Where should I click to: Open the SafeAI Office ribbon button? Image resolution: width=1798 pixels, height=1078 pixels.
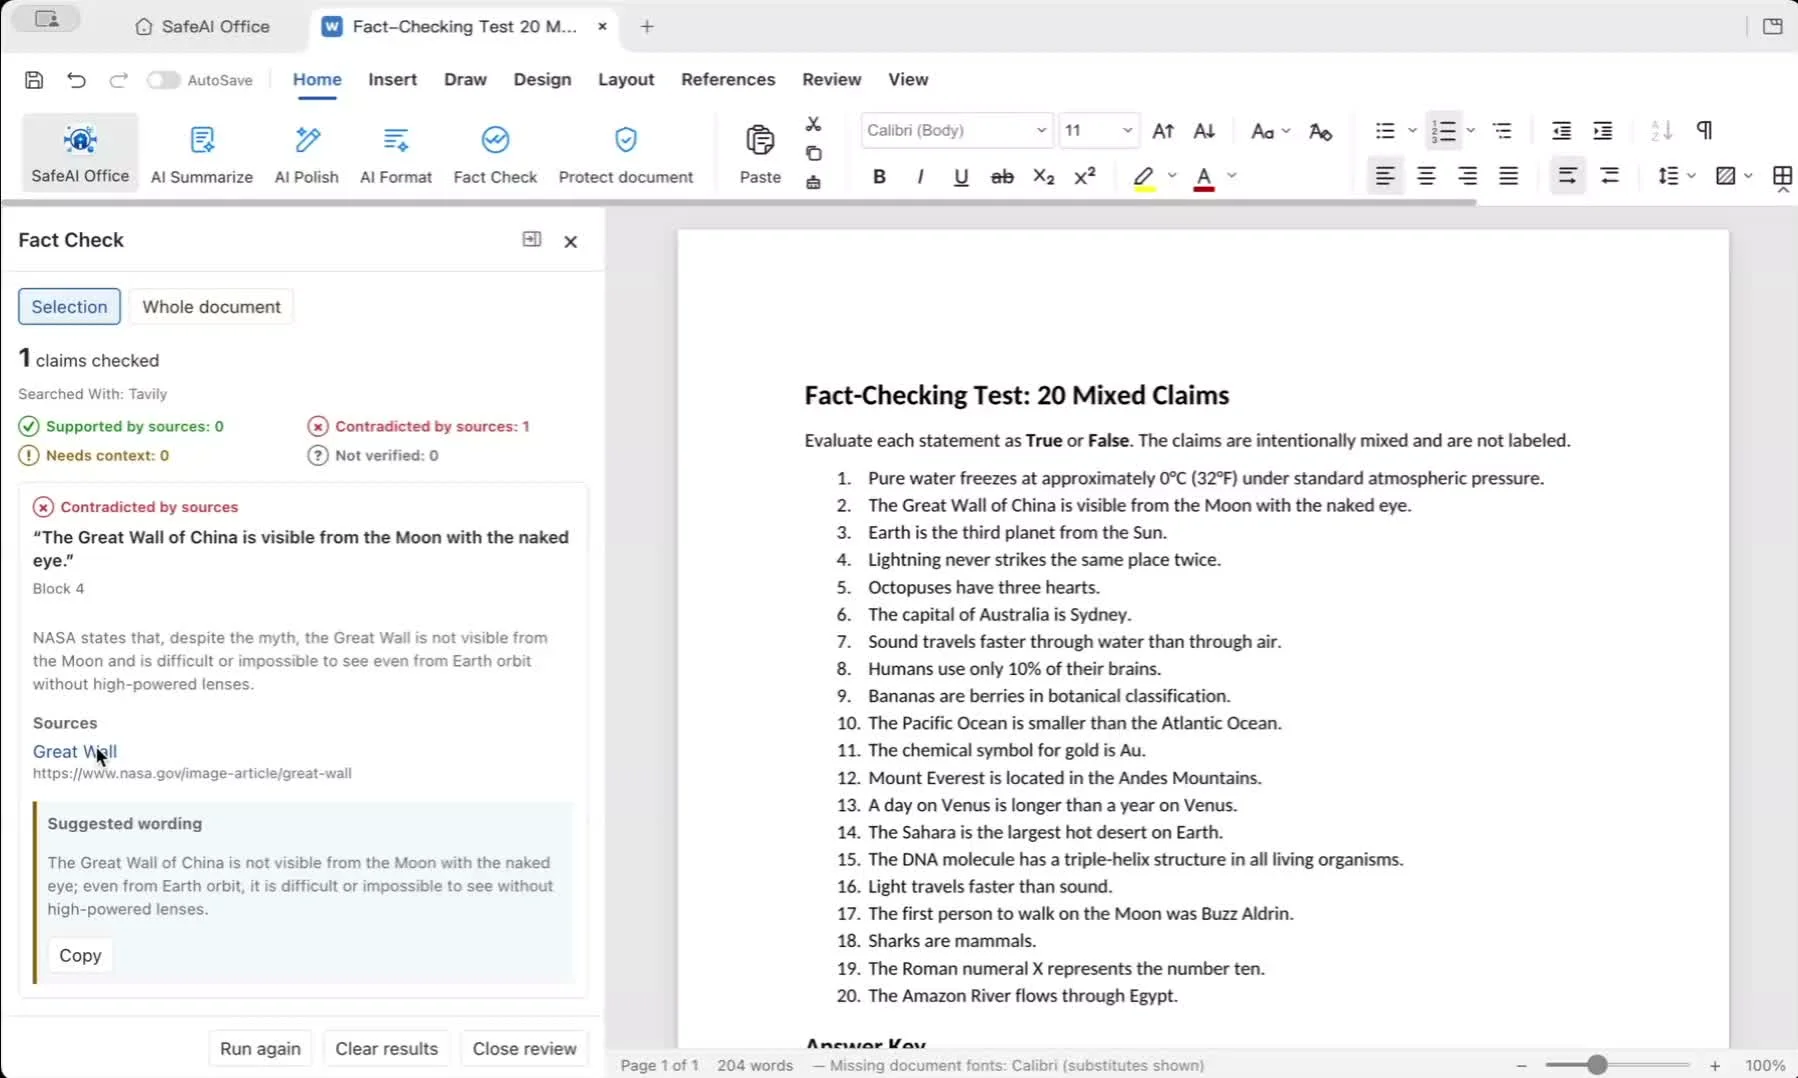pos(80,153)
